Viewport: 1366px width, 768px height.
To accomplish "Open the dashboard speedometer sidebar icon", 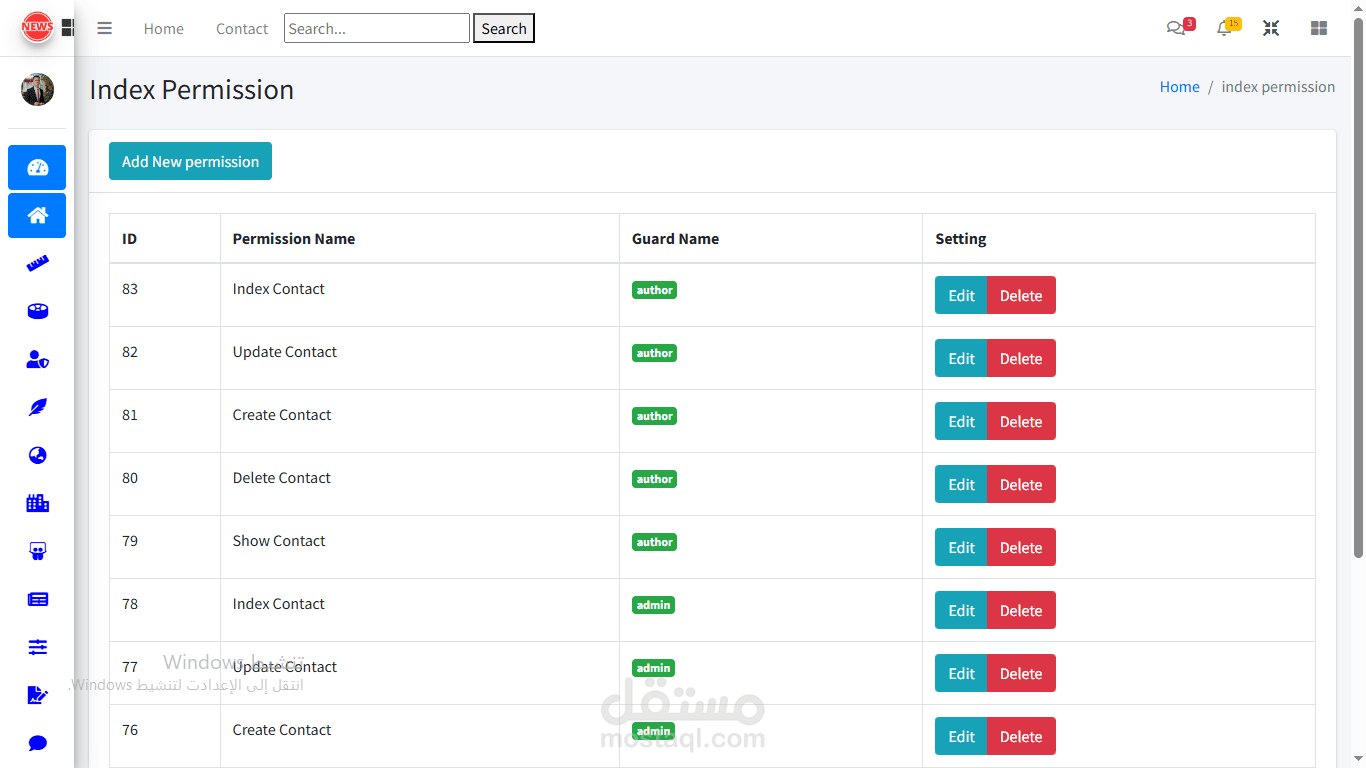I will click(x=37, y=167).
